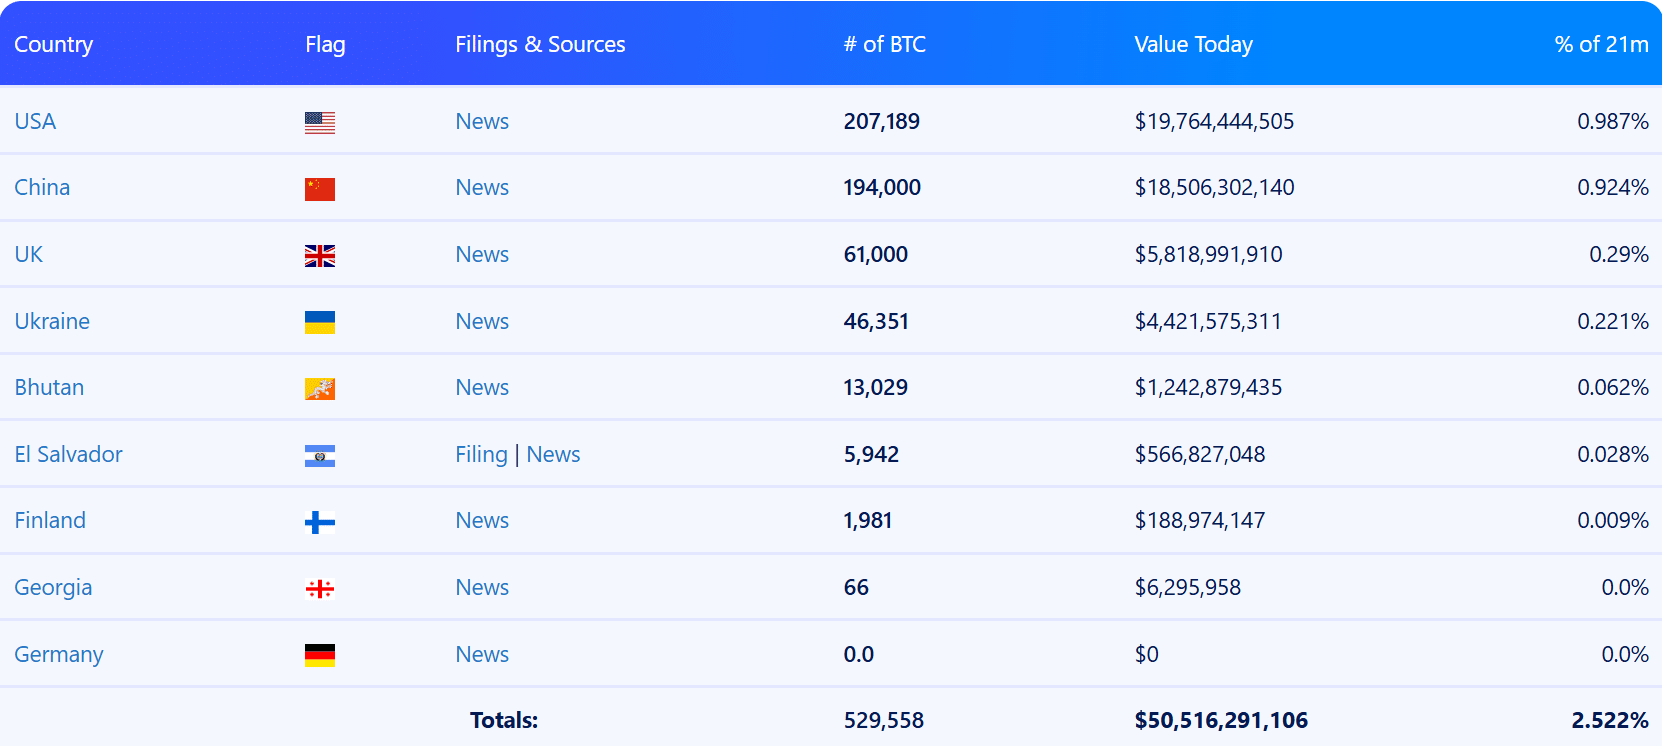Open the News link for El Salvador
This screenshot has width=1662, height=746.
click(x=553, y=454)
